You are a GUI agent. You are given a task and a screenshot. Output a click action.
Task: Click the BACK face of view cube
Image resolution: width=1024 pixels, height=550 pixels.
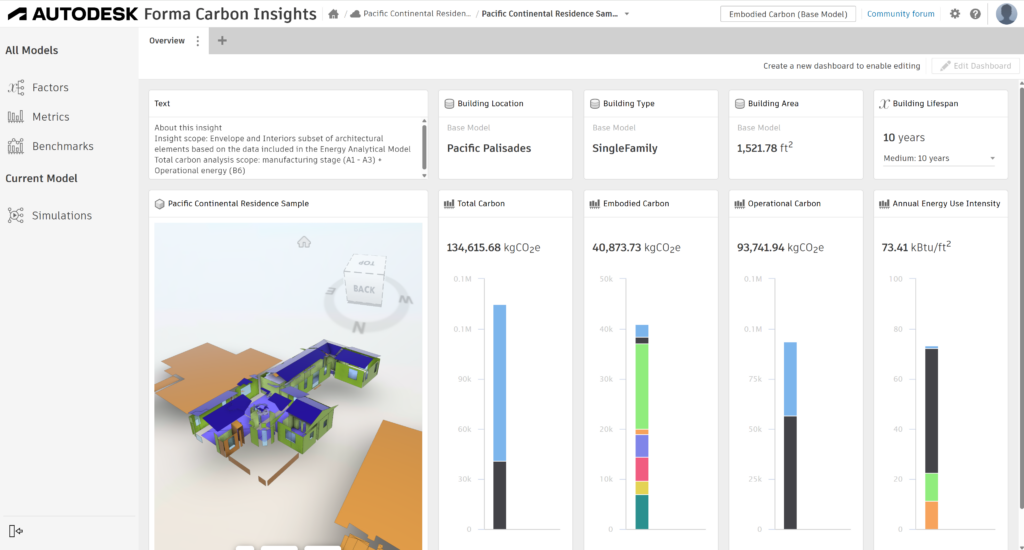364,289
